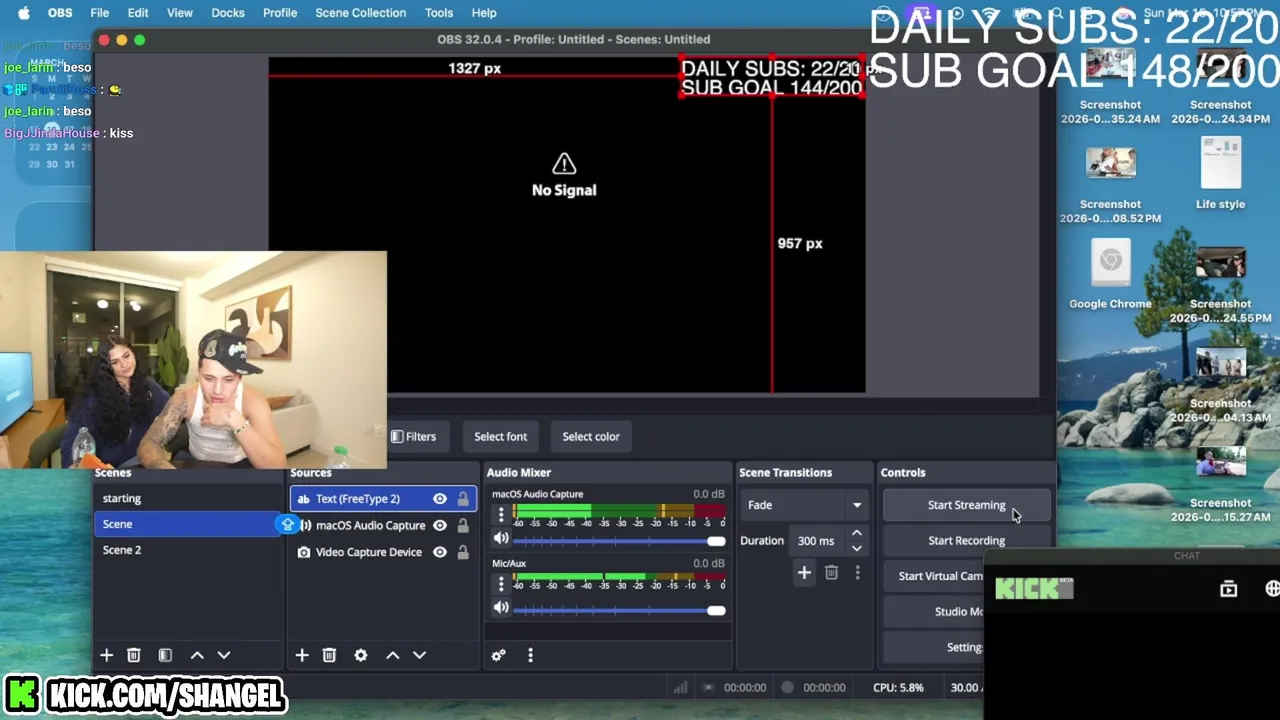Screen dimensions: 1280x720
Task: Click the 300 ms duration field
Action: (818, 541)
